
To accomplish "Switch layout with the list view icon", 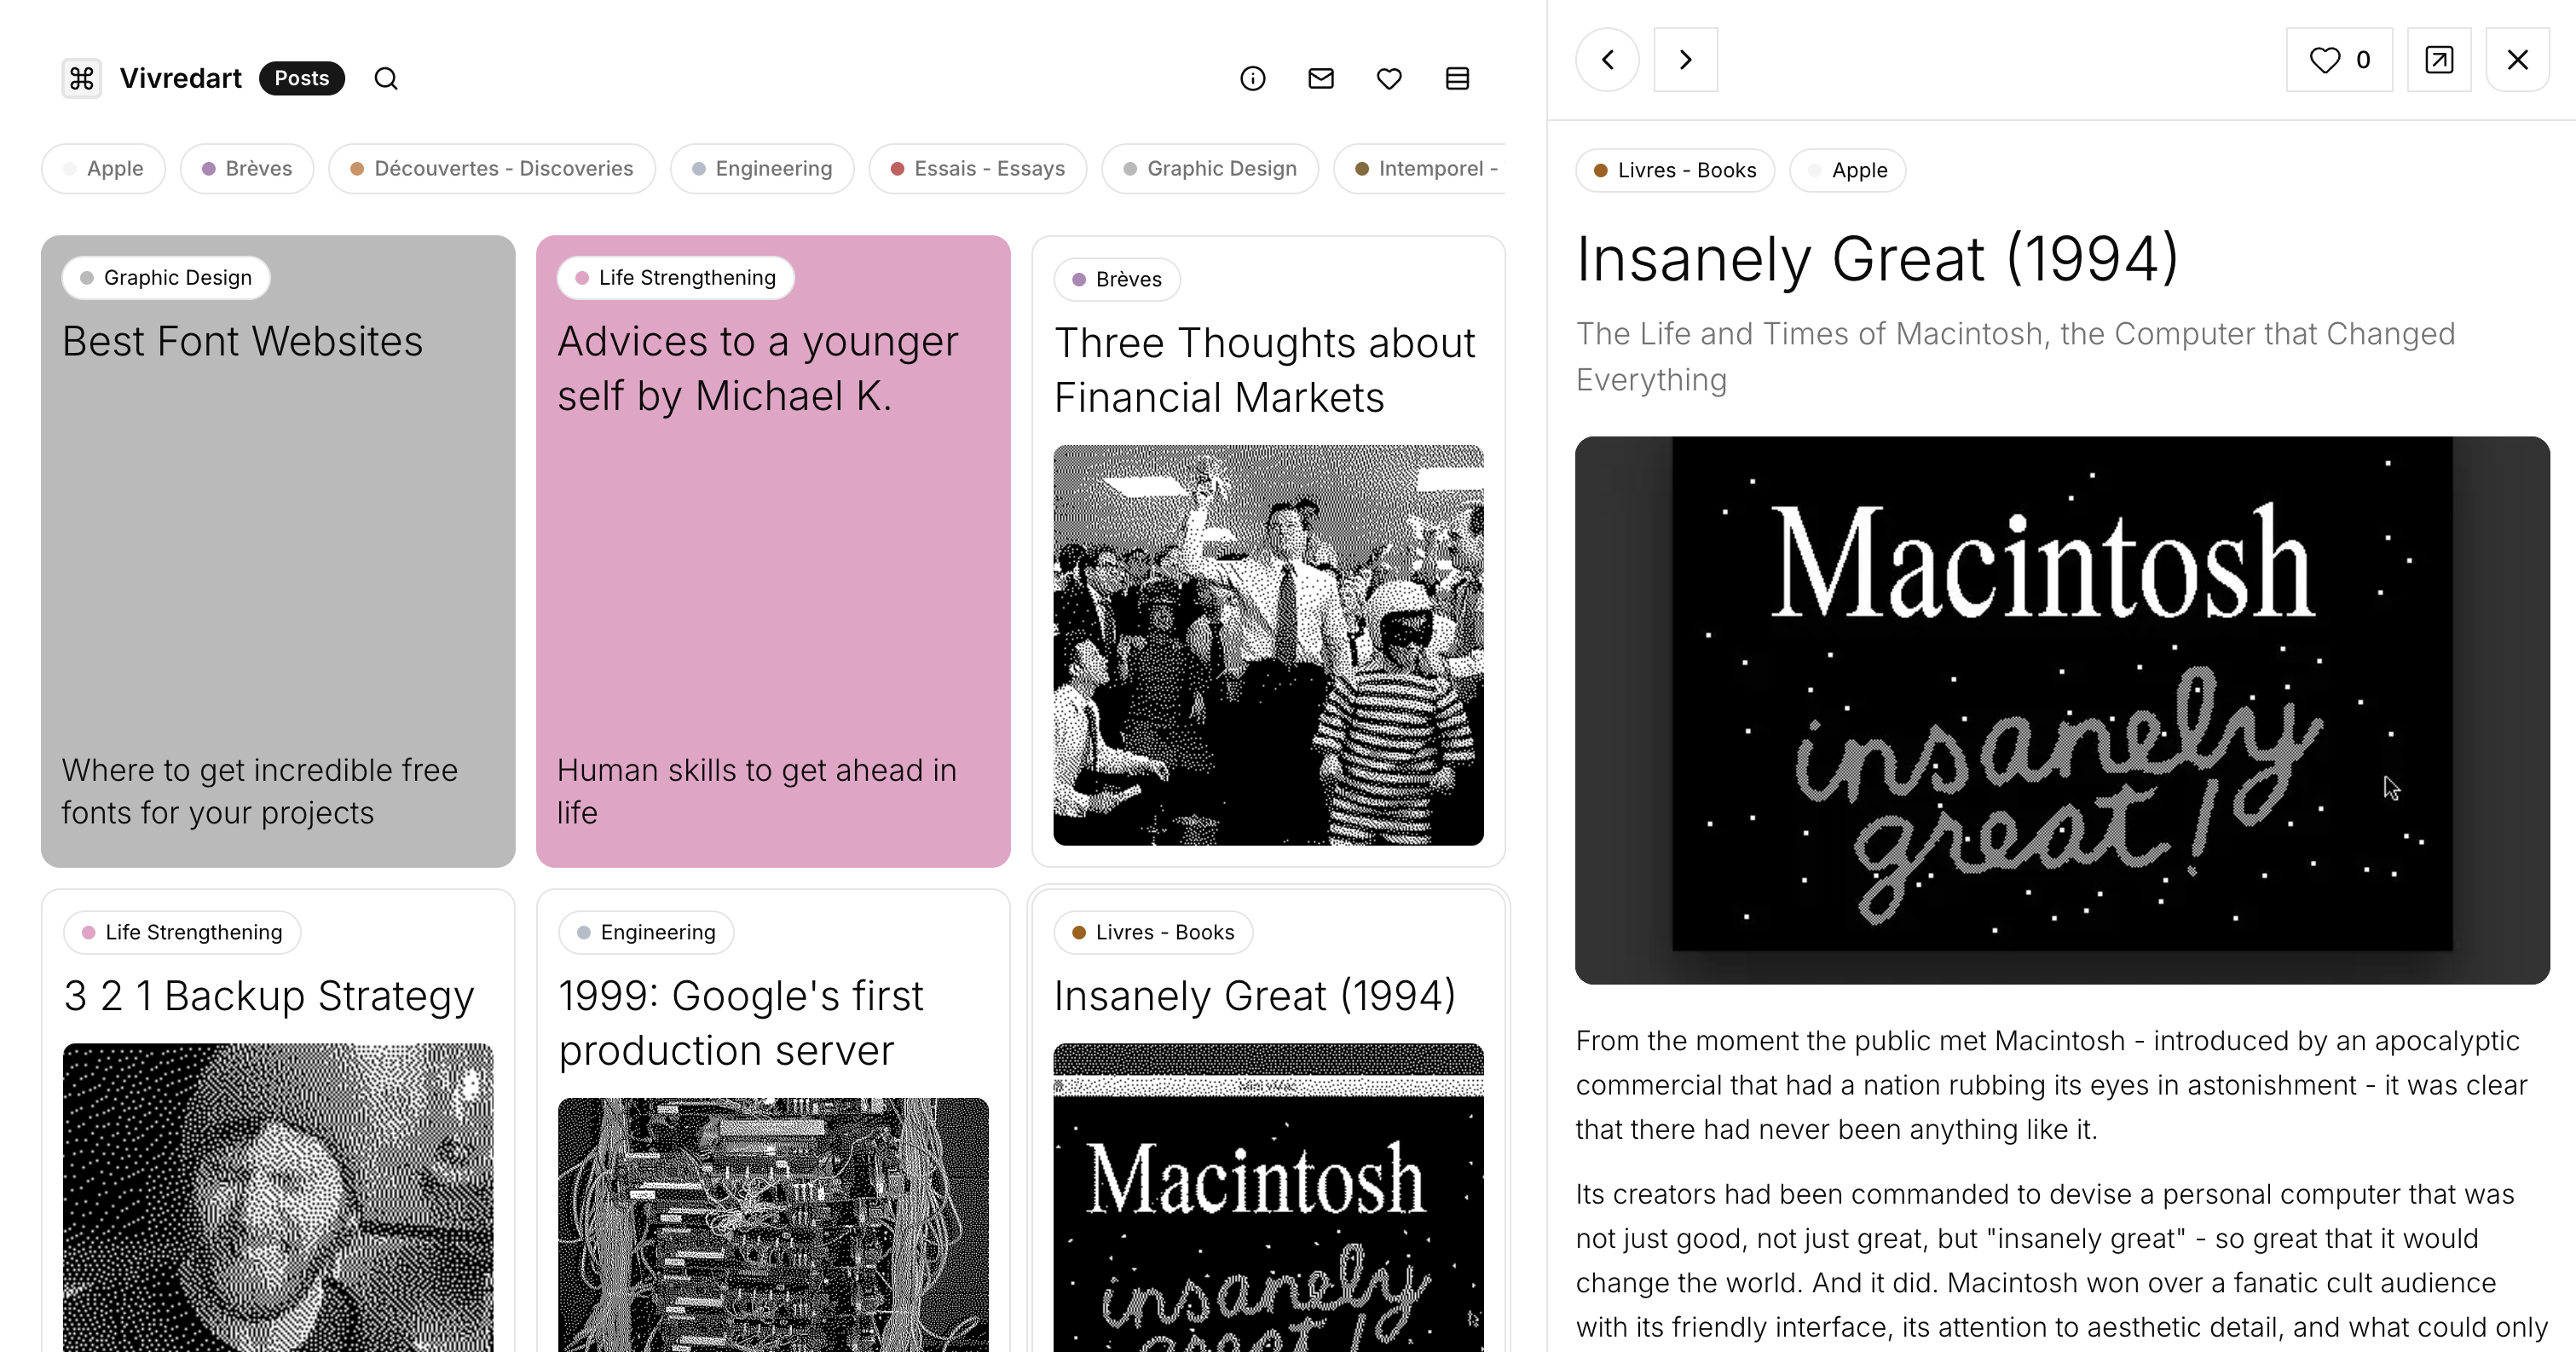I will [x=1457, y=78].
